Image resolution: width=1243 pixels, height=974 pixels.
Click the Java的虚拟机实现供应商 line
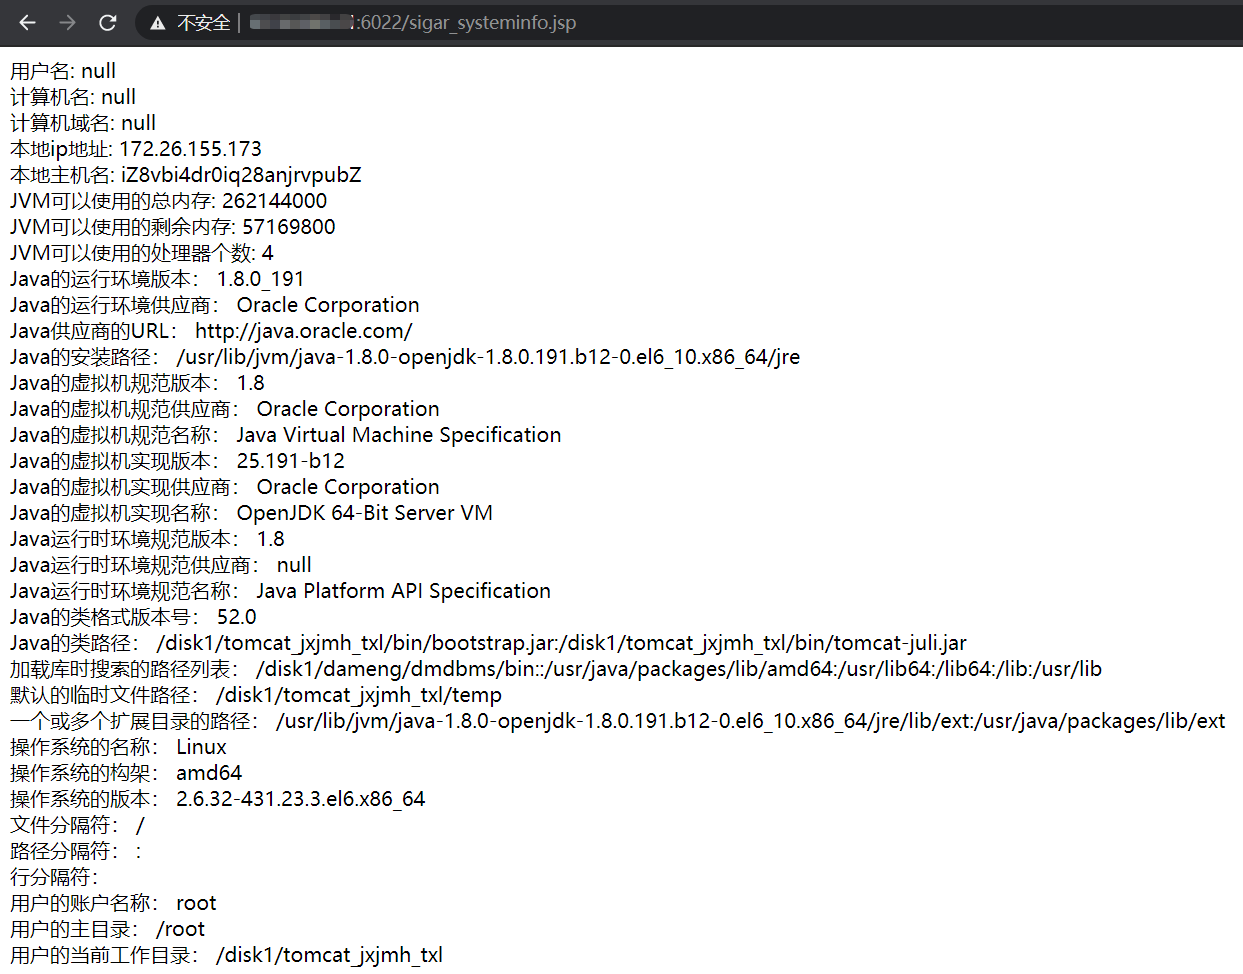tap(225, 487)
